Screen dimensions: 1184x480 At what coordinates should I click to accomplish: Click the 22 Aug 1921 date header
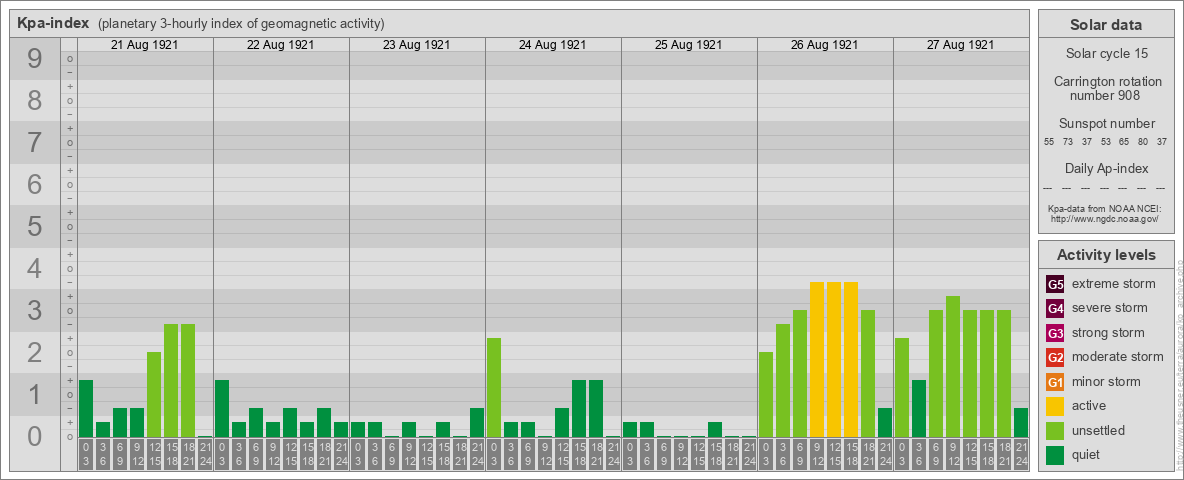point(281,45)
